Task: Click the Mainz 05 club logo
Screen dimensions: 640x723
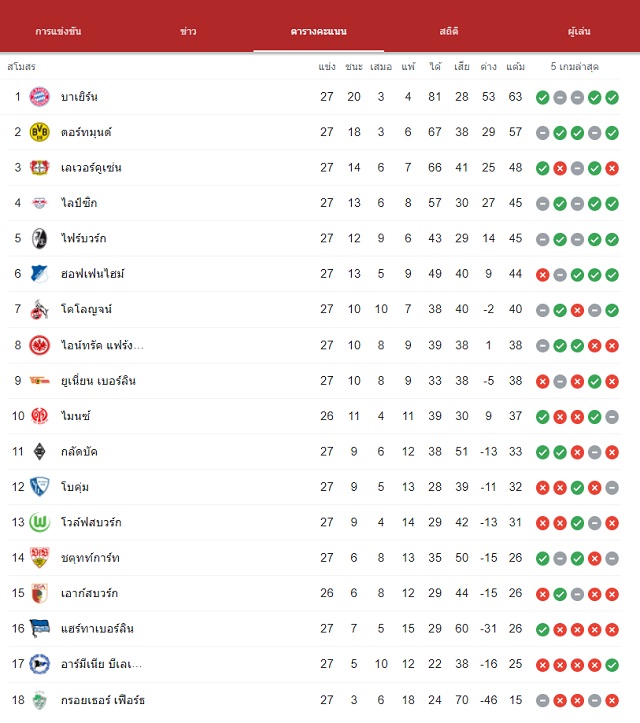Action: [40, 416]
